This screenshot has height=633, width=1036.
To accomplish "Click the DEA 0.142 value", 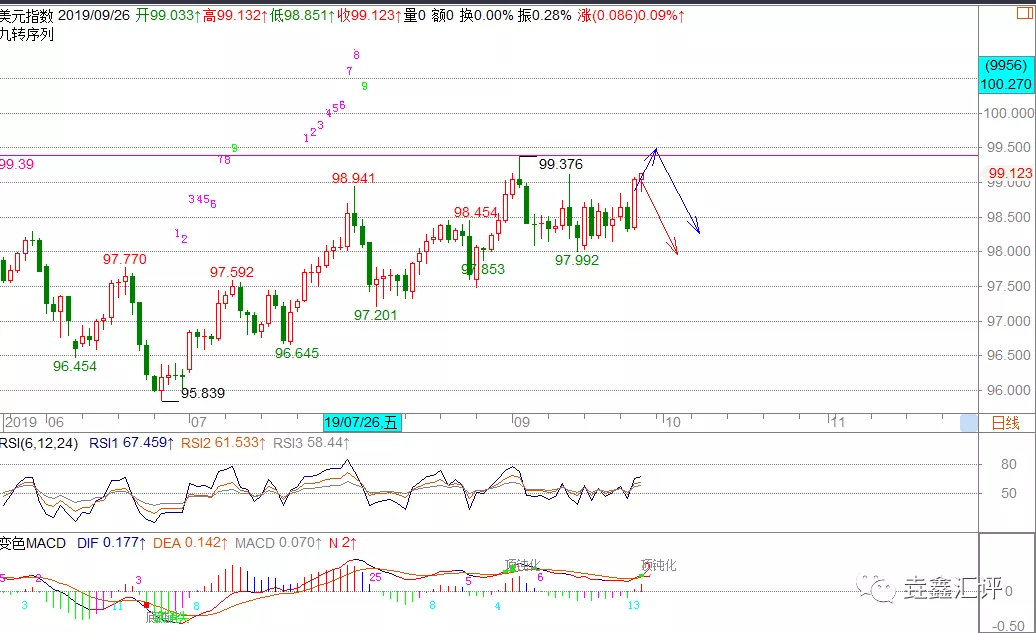I will 190,543.
